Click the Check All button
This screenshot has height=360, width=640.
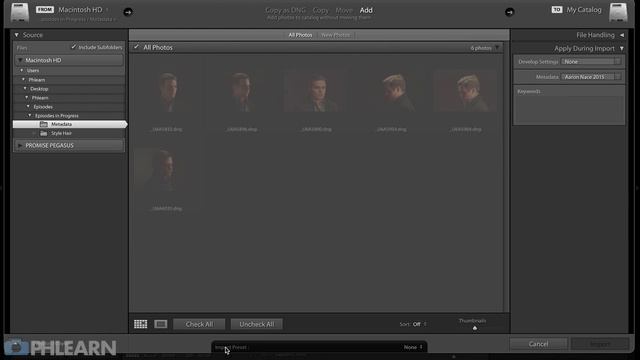199,324
